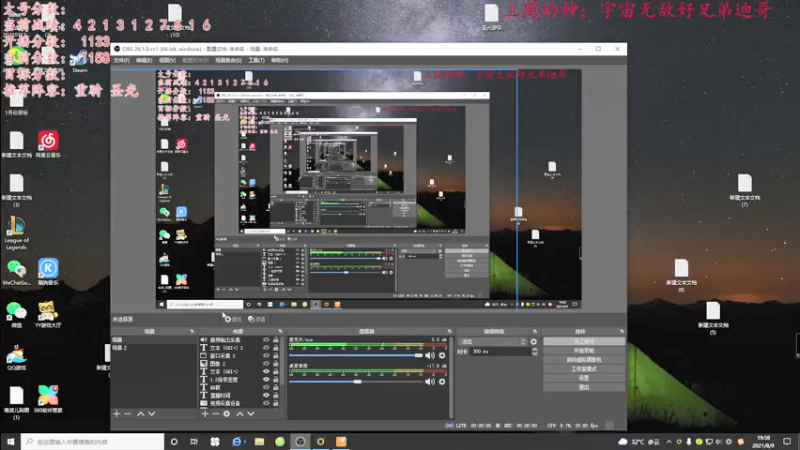The width and height of the screenshot is (800, 450).
Task: Toggle visibility of 直播时间 source
Action: click(x=266, y=395)
